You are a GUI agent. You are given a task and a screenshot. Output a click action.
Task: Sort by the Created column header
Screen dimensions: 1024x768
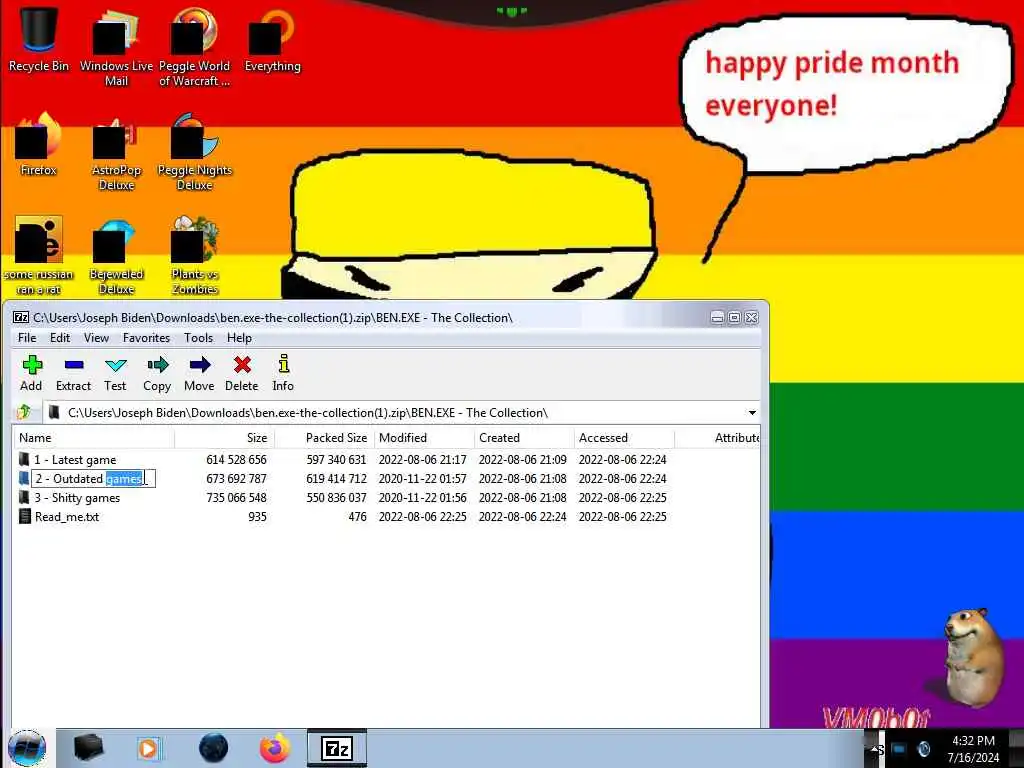(x=524, y=438)
